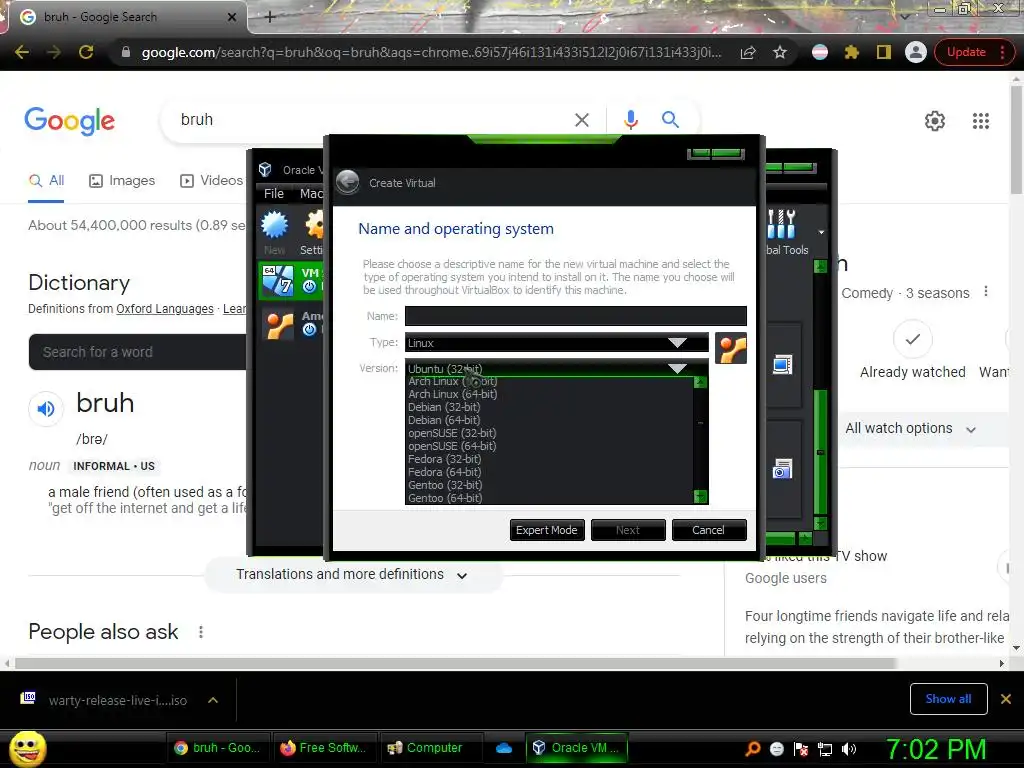Screen dimensions: 1024x768
Task: Open Chrome profile avatar
Action: (x=916, y=52)
